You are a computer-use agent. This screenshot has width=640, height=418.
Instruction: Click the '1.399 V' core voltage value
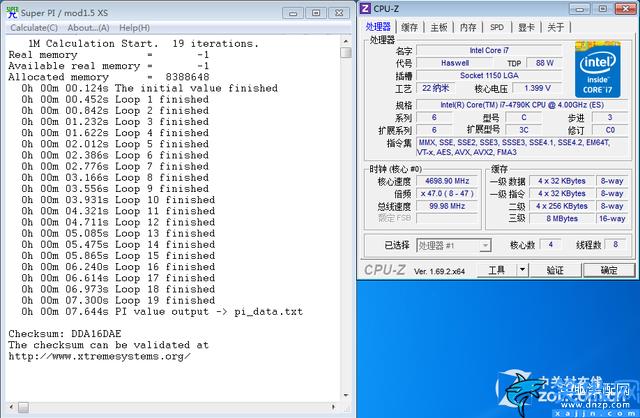tap(537, 88)
